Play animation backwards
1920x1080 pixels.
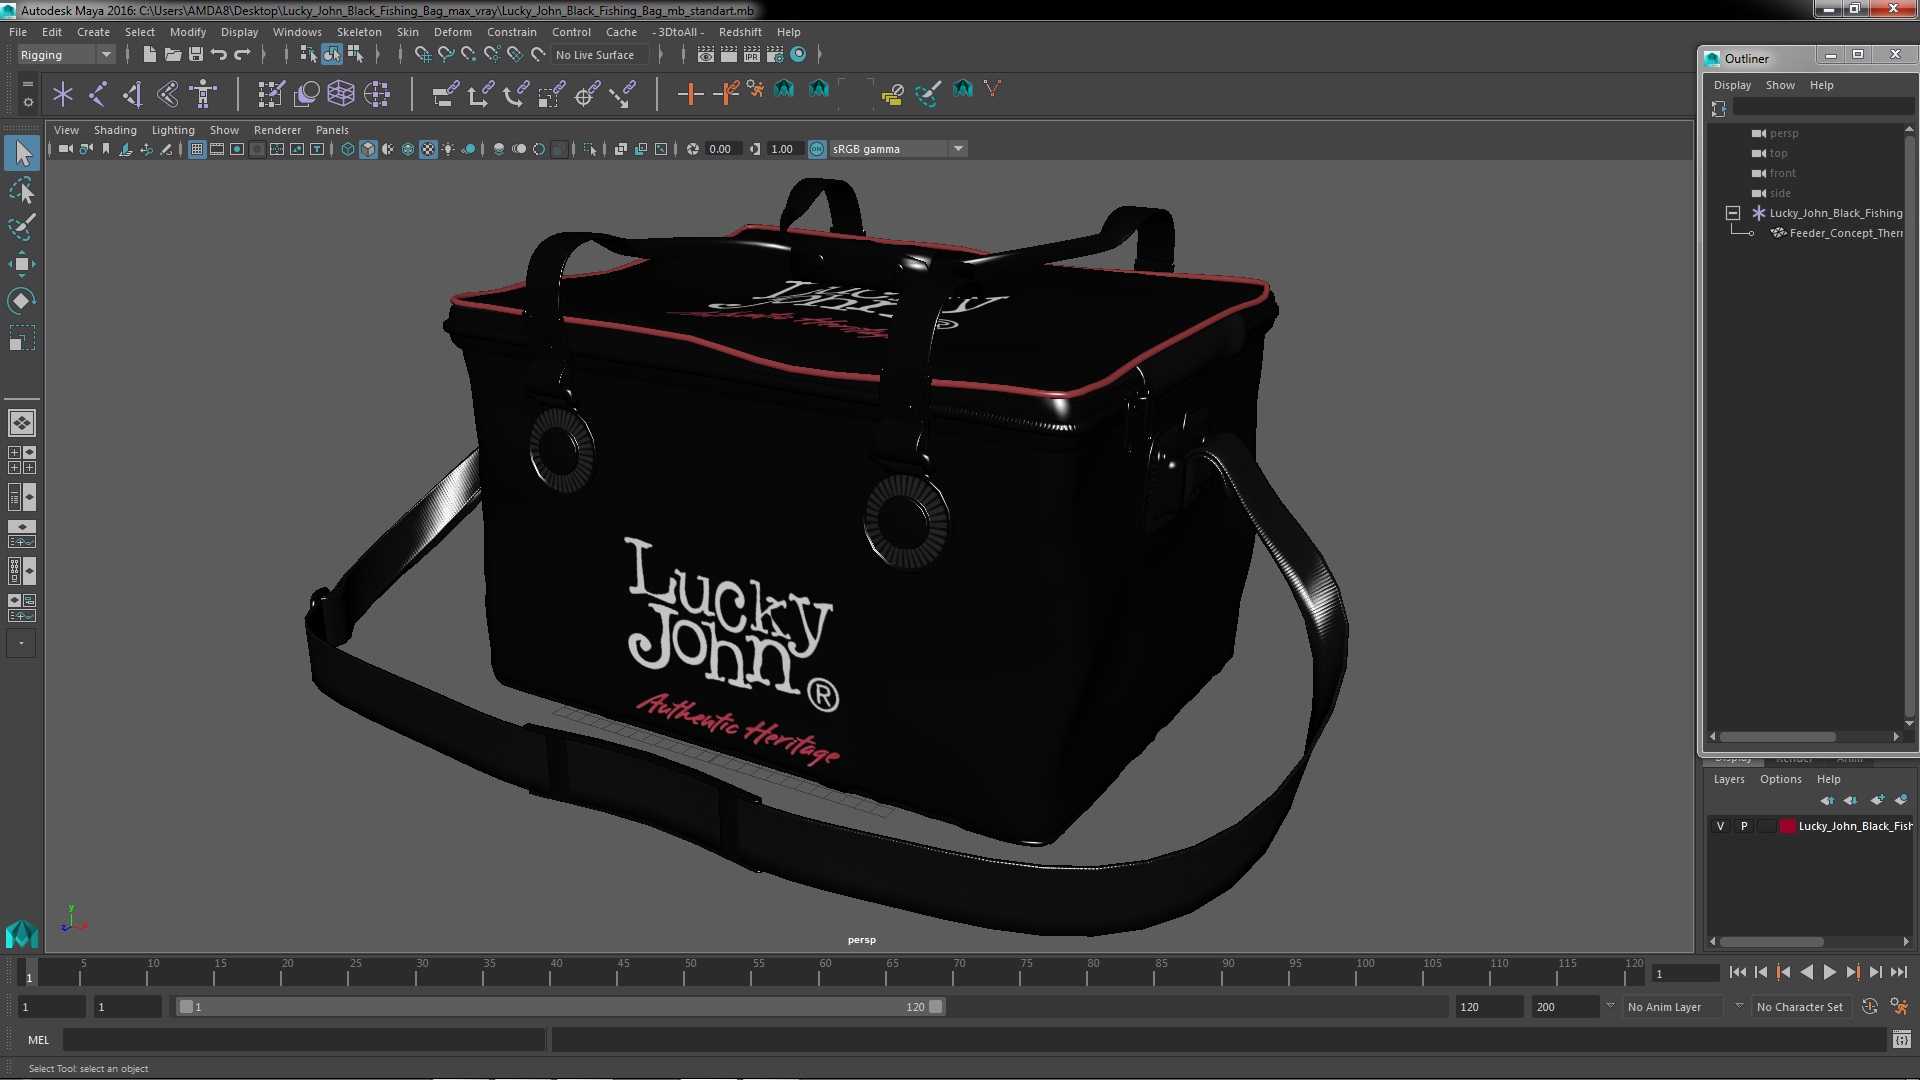[x=1806, y=972]
